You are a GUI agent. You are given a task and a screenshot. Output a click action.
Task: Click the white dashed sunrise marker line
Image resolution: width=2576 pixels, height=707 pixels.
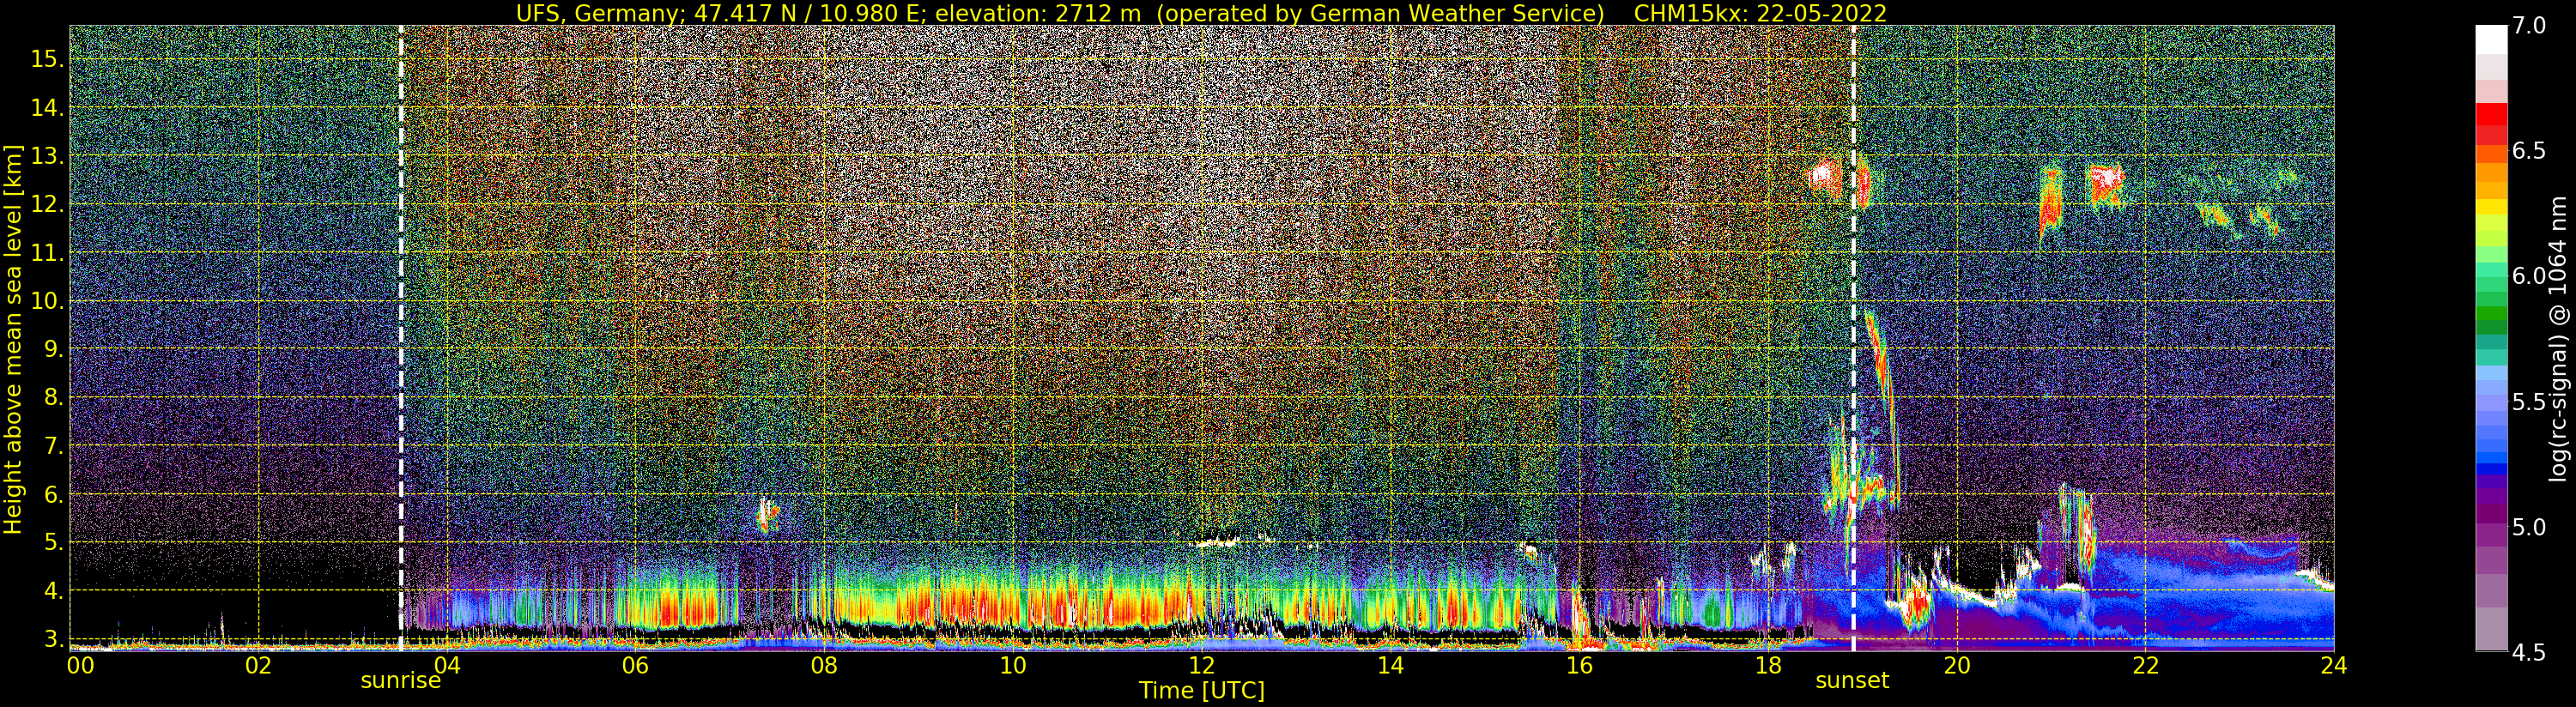tap(400, 339)
